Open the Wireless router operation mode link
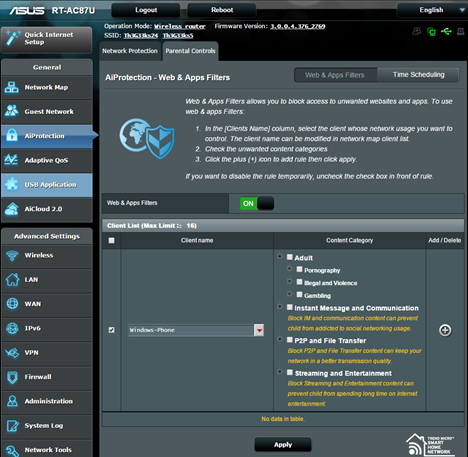The image size is (468, 457). click(180, 26)
